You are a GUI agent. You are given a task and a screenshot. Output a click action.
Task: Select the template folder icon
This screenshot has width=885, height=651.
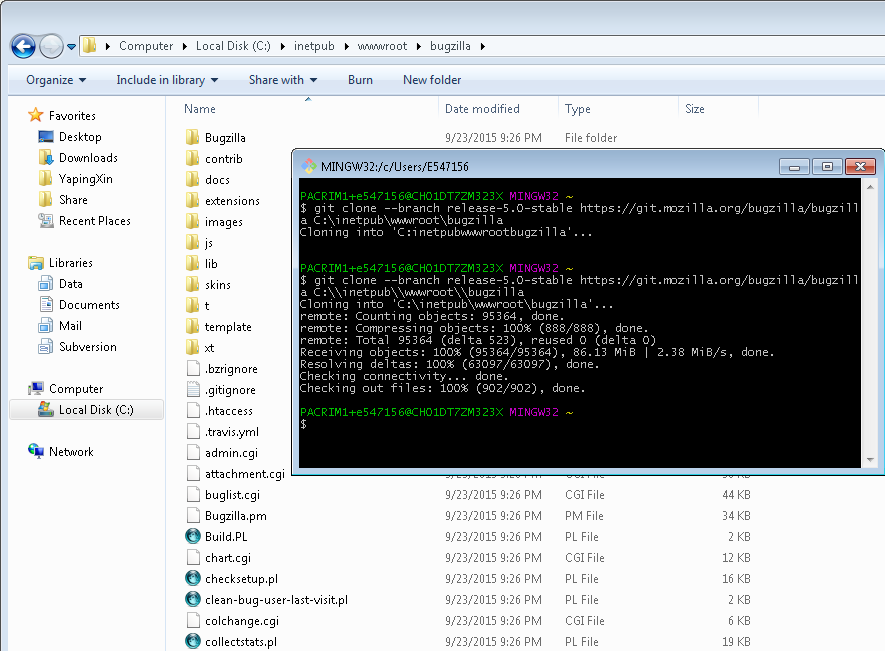coord(192,326)
